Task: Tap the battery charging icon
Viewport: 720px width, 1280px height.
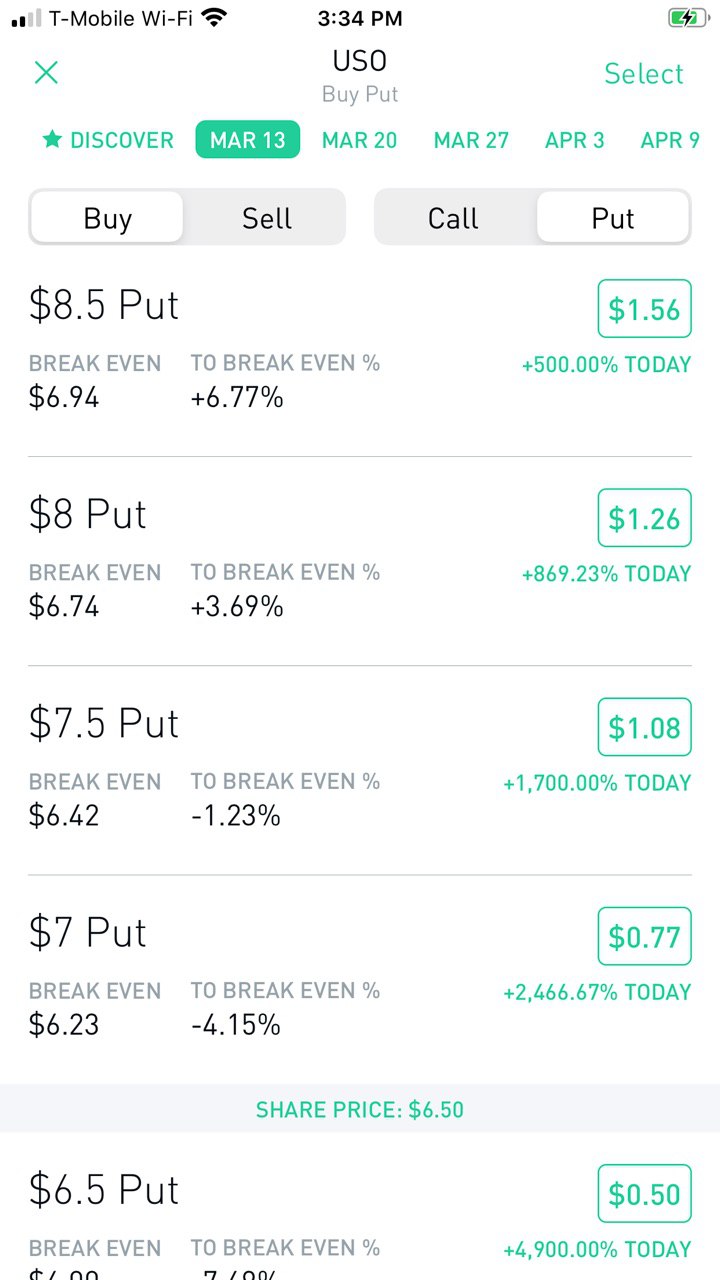Action: coord(687,18)
